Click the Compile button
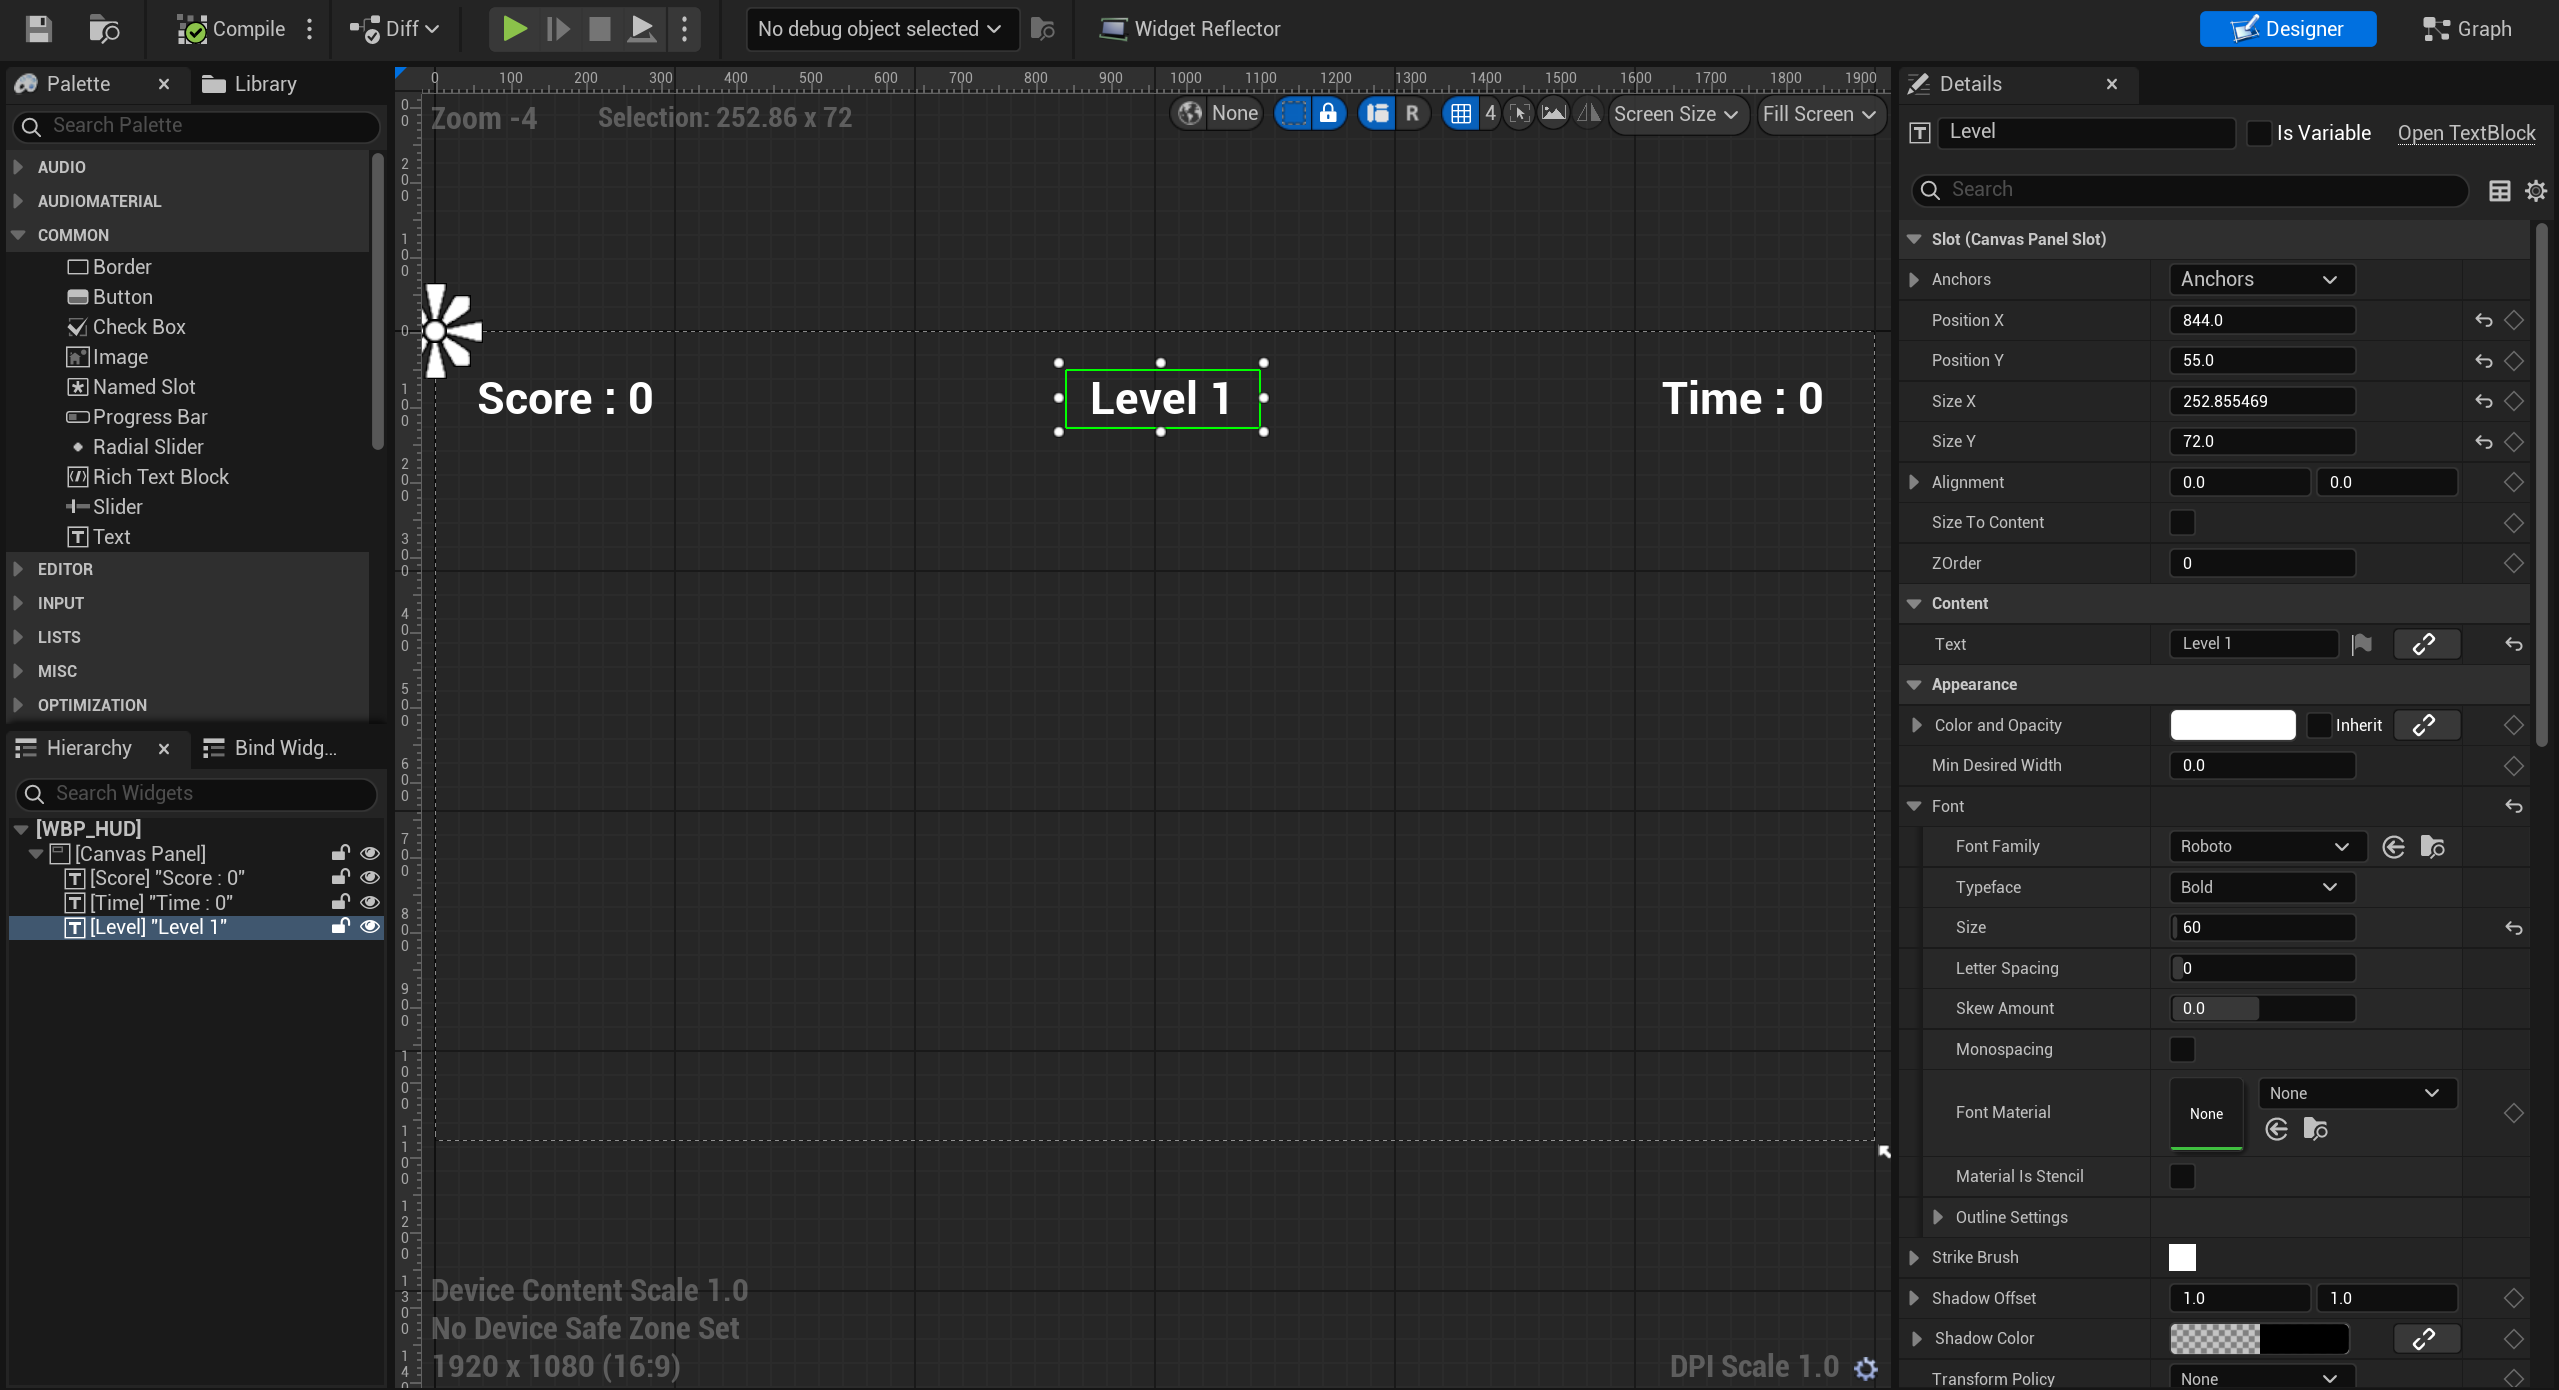 point(232,29)
